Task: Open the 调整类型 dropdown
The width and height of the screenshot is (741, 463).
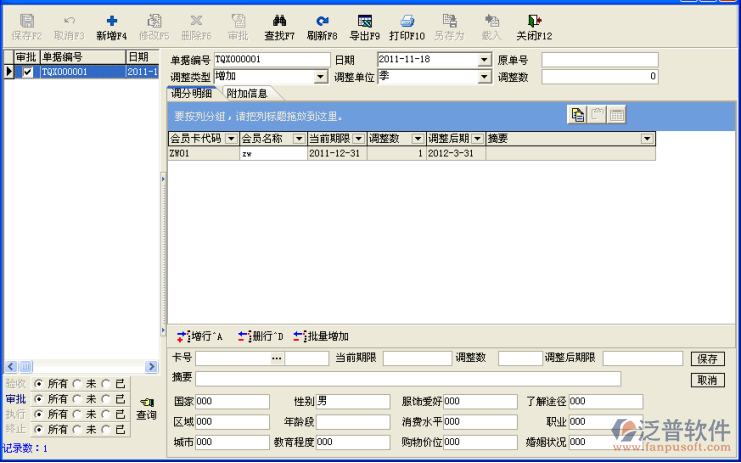Action: 321,77
